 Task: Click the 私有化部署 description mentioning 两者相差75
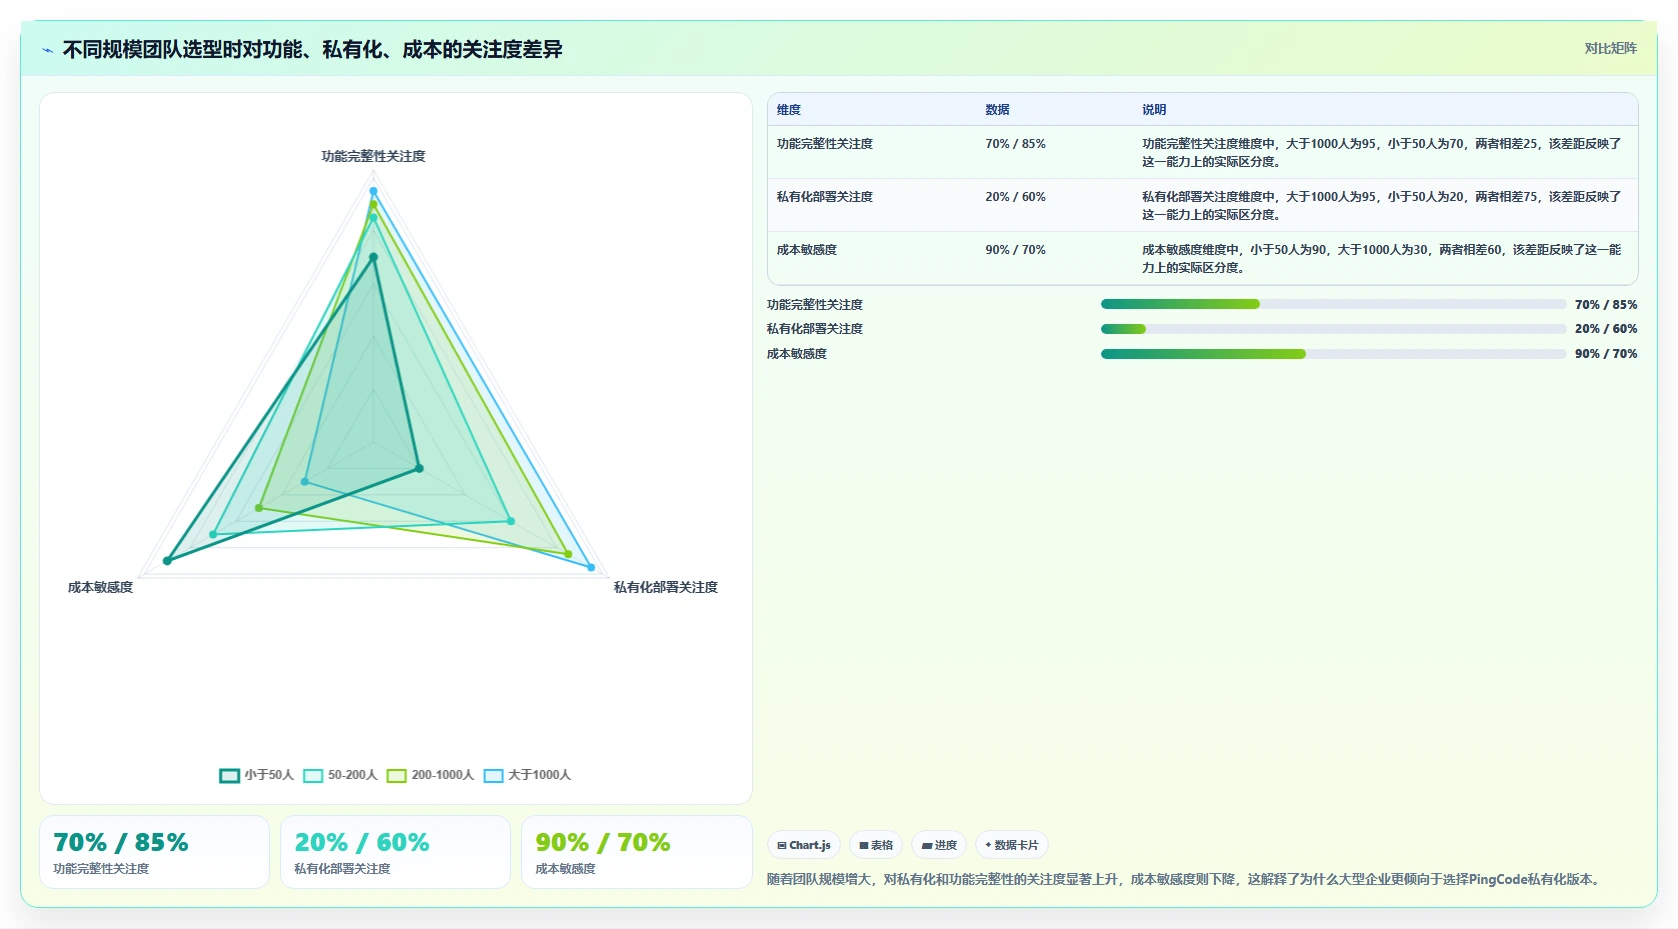coord(1382,206)
